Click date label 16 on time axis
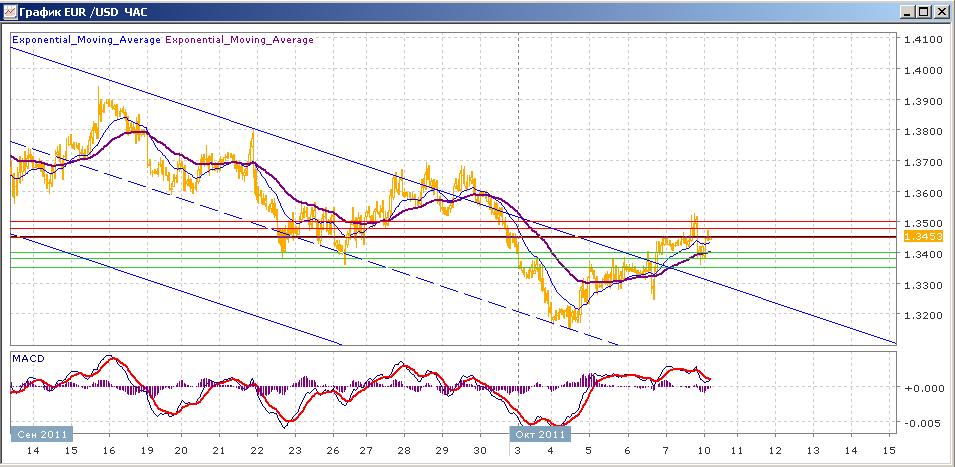 108,451
